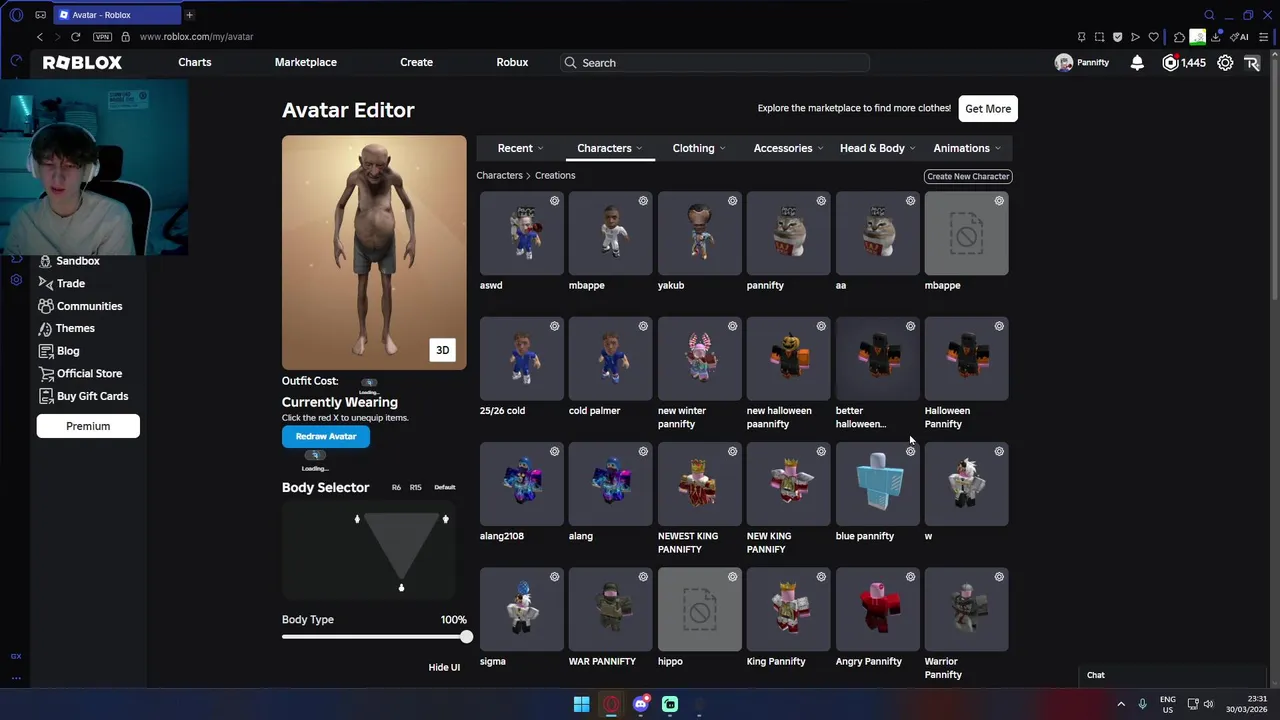Hide the avatar editor UI
Screen dimensions: 1280x720
444,667
